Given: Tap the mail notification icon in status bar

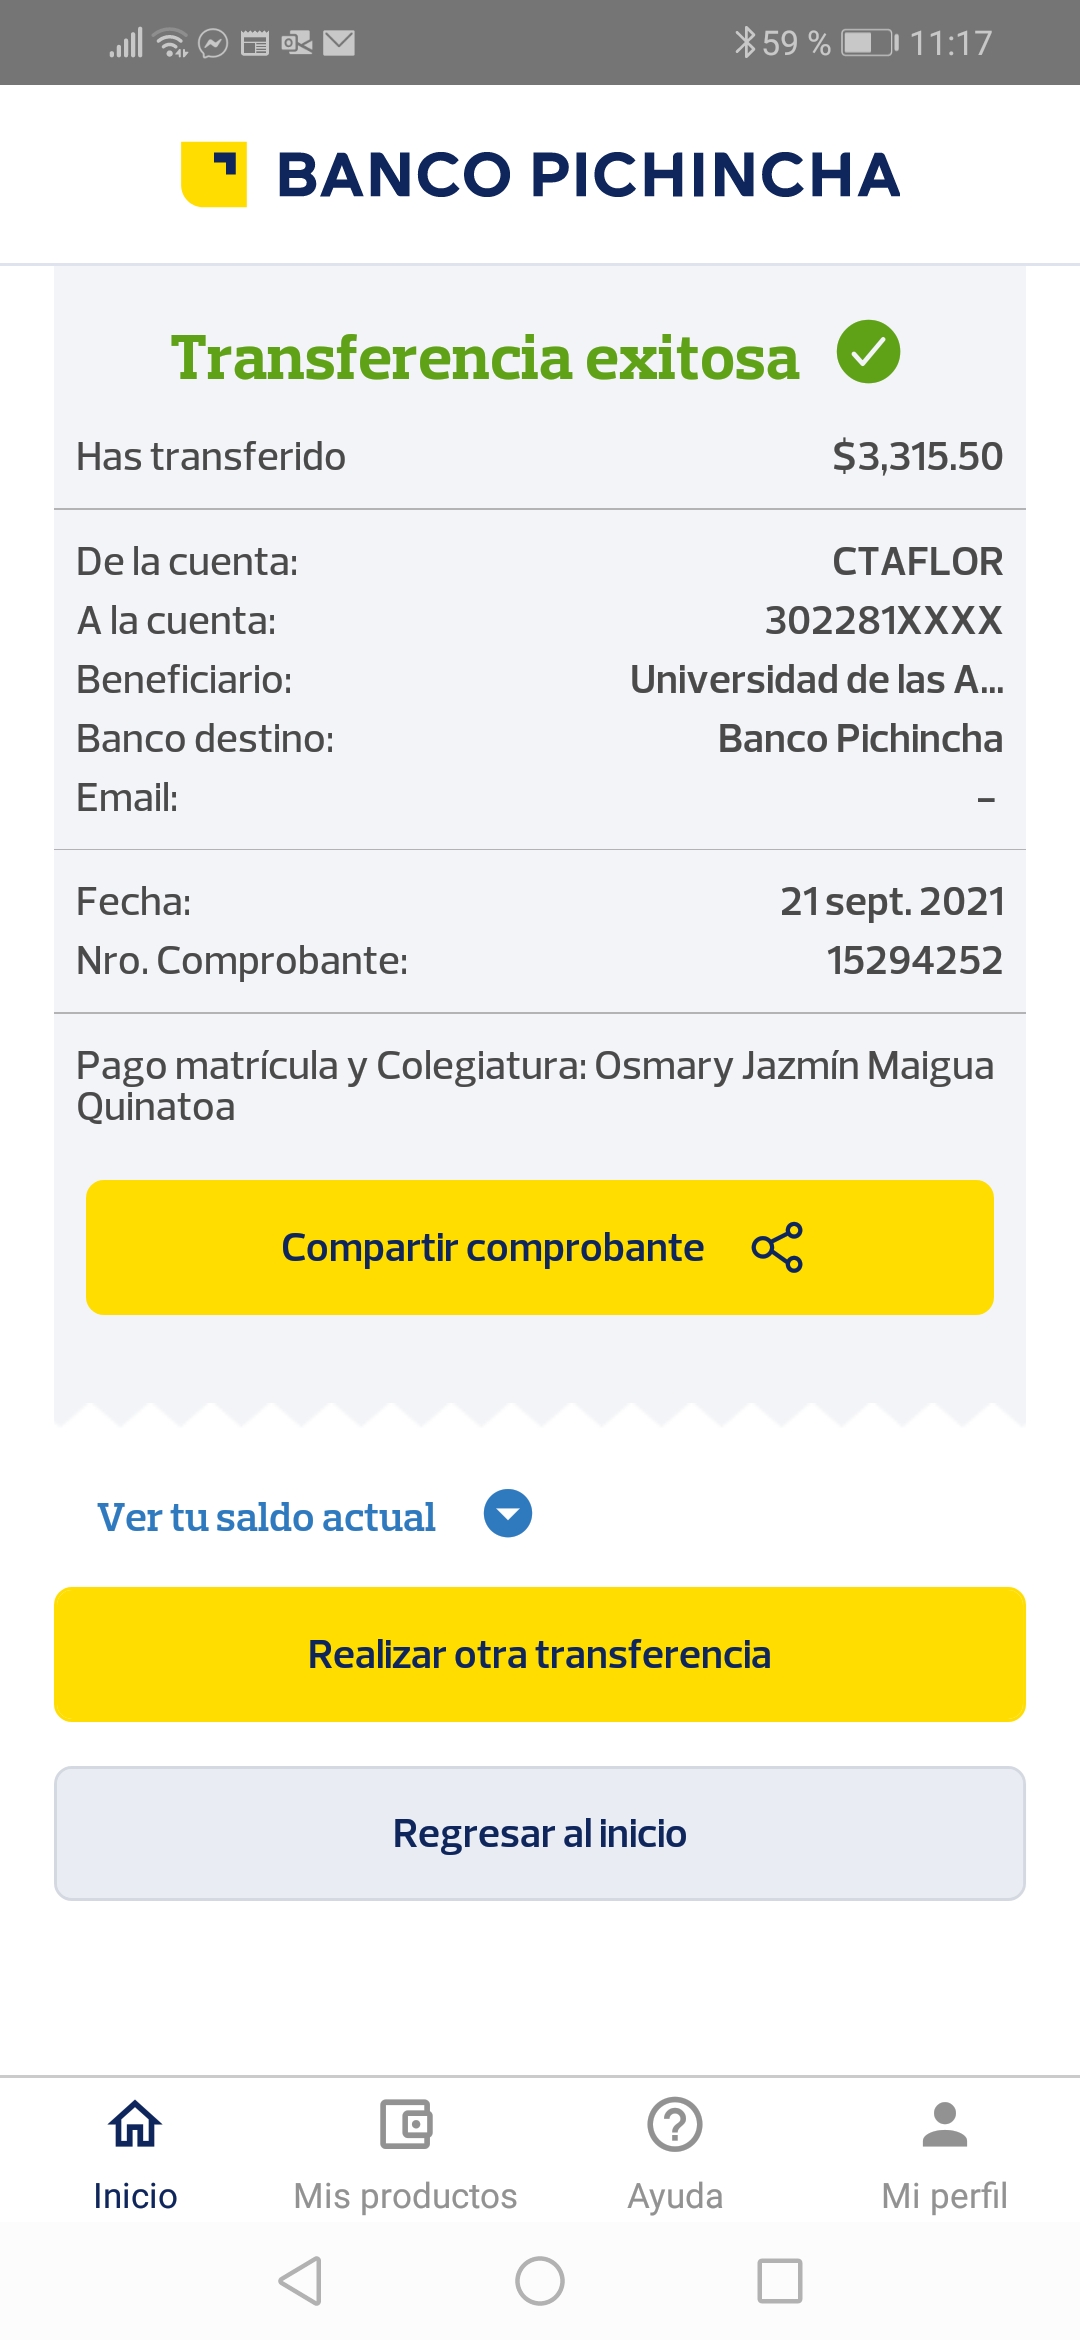Looking at the screenshot, I should click(339, 43).
